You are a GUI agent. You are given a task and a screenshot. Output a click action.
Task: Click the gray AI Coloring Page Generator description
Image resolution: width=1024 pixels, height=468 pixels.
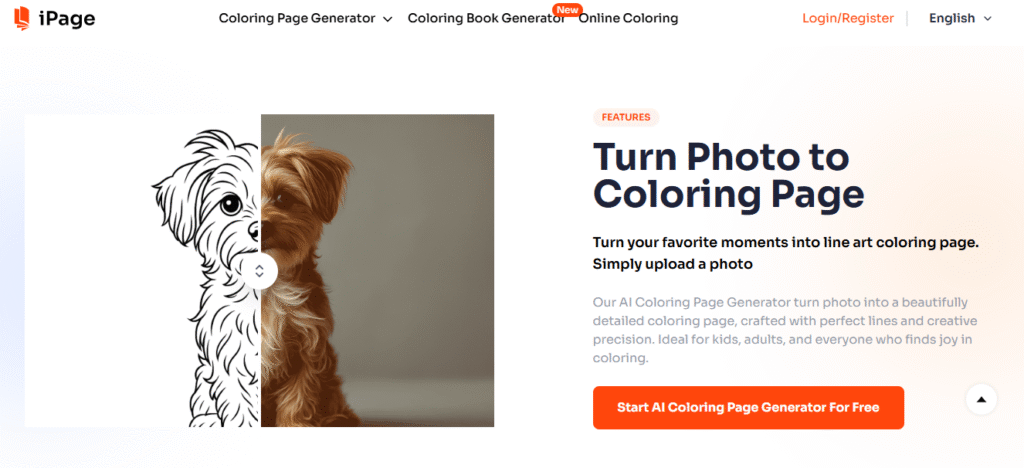(784, 330)
